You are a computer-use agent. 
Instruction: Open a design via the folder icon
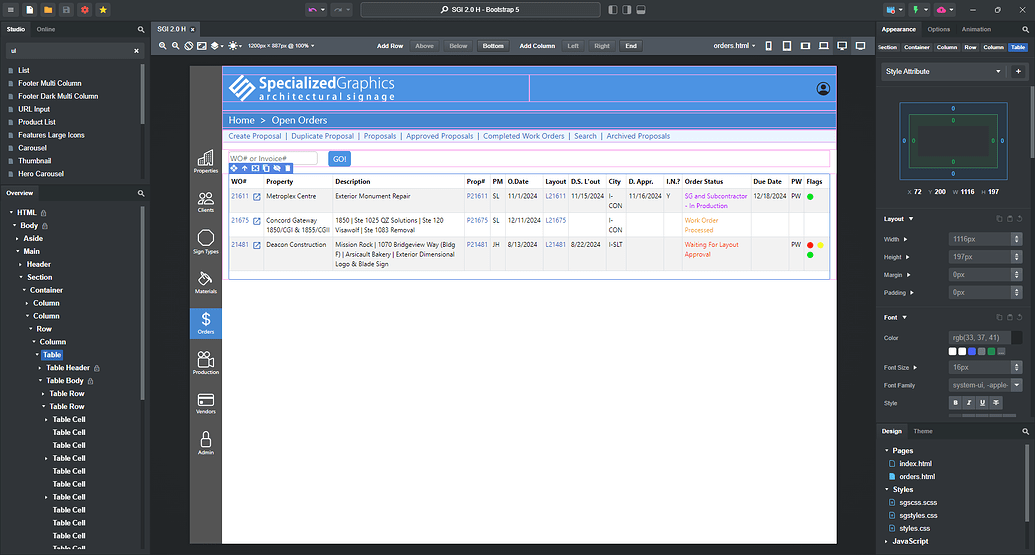pyautogui.click(x=48, y=10)
